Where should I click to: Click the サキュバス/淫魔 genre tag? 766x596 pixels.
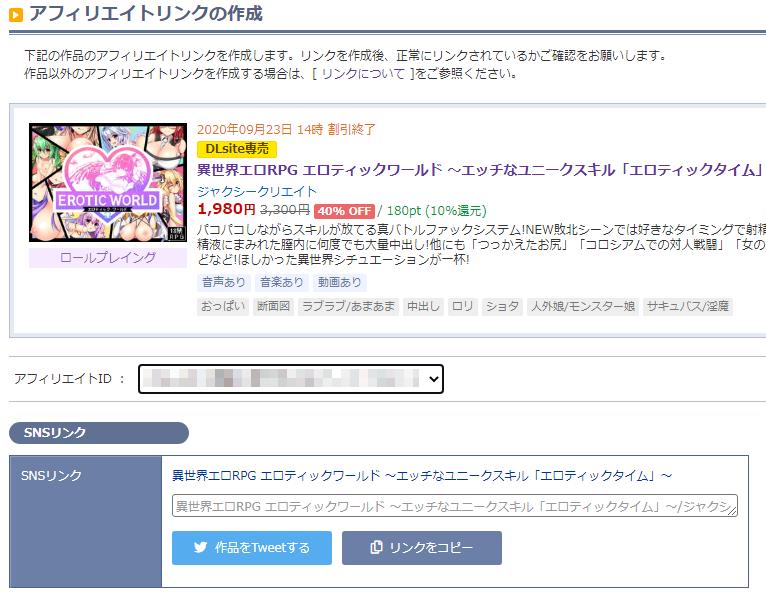click(x=688, y=306)
